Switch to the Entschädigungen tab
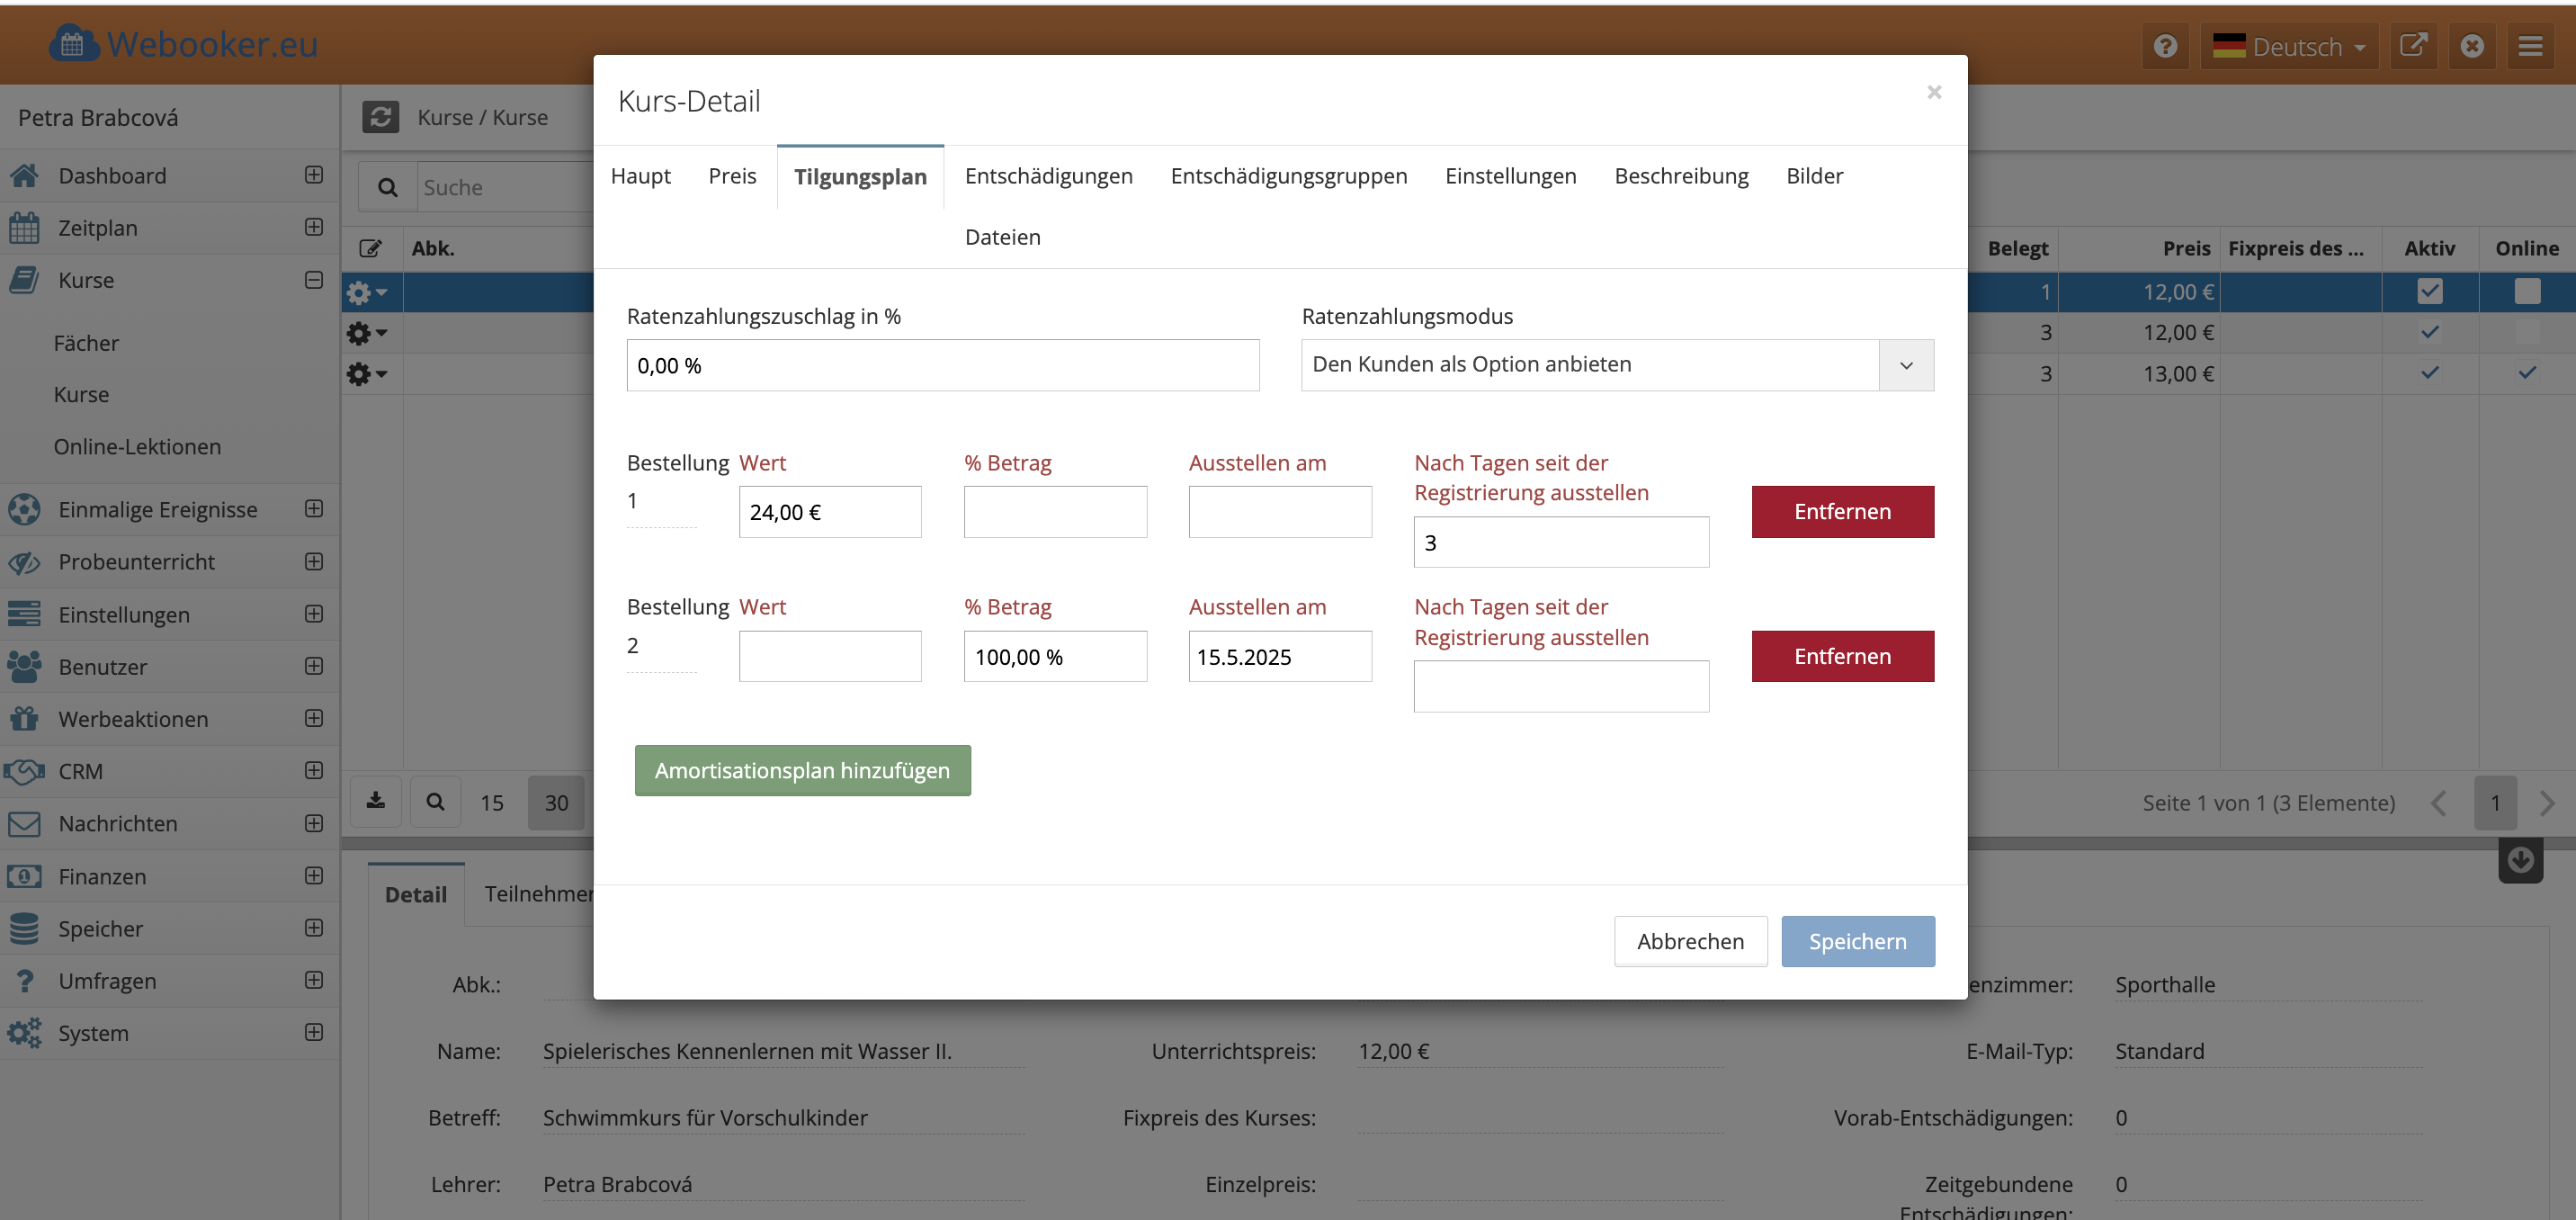2576x1220 pixels. tap(1048, 176)
